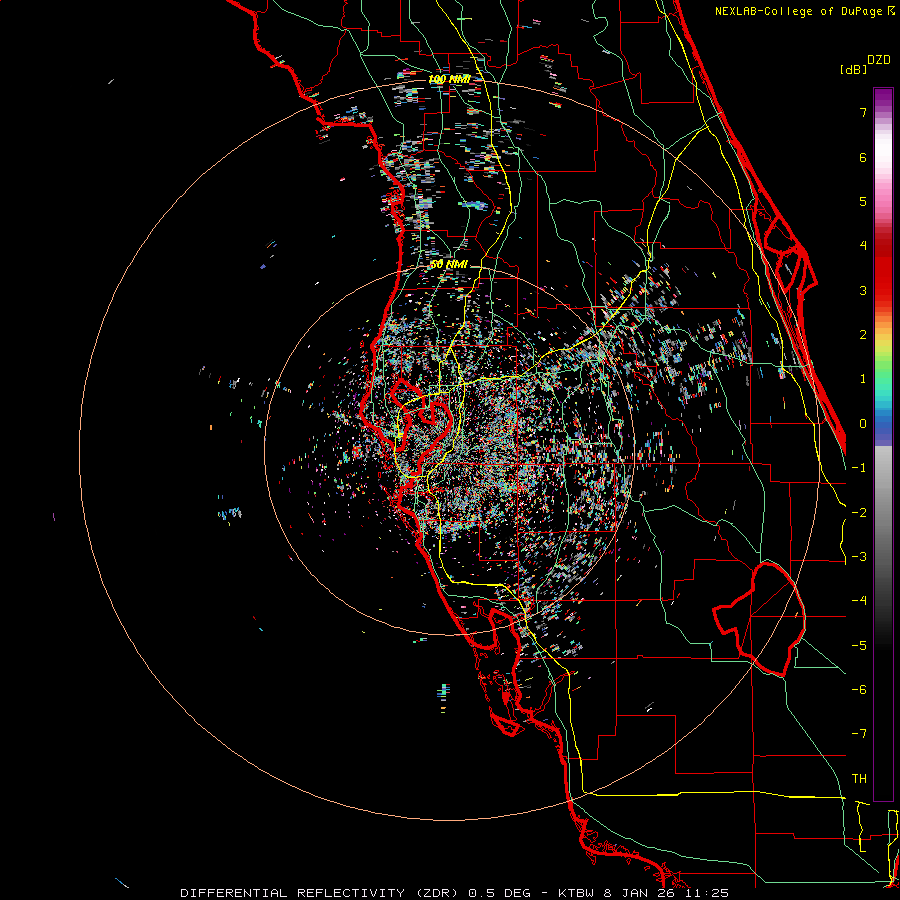
Task: Click the Lake Okeechobee outline on map
Action: pyautogui.click(x=759, y=619)
